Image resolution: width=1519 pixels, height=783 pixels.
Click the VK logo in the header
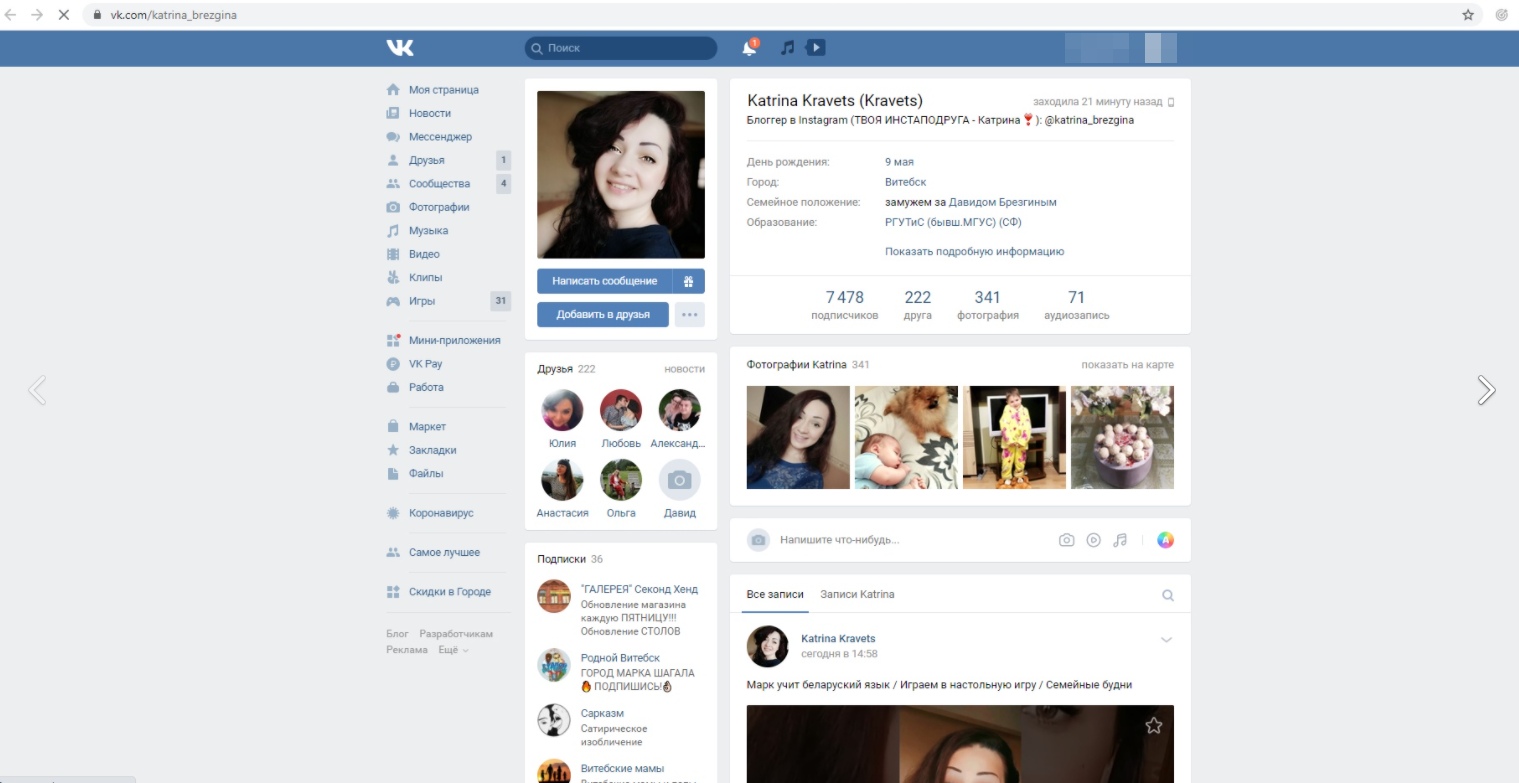pyautogui.click(x=400, y=47)
